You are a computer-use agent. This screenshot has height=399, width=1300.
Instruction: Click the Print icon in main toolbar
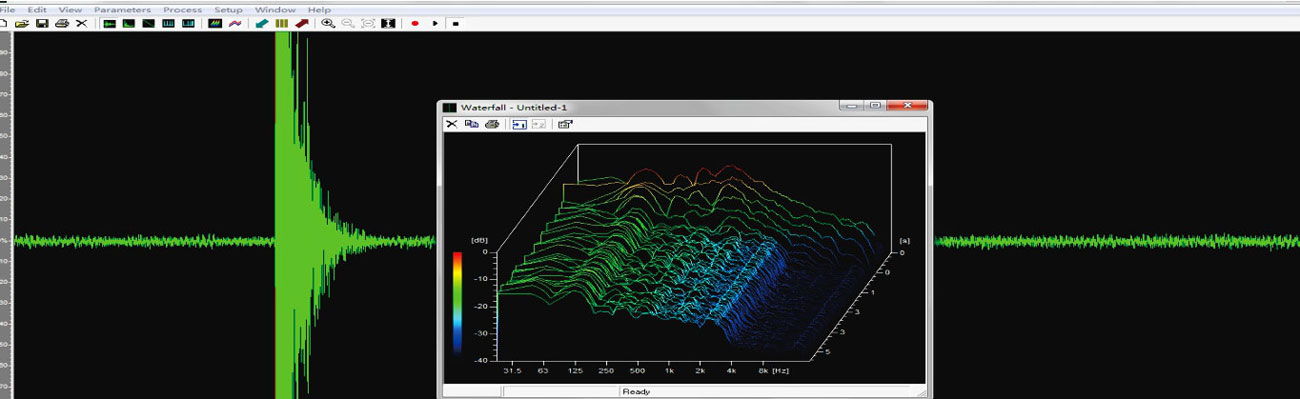click(x=62, y=23)
